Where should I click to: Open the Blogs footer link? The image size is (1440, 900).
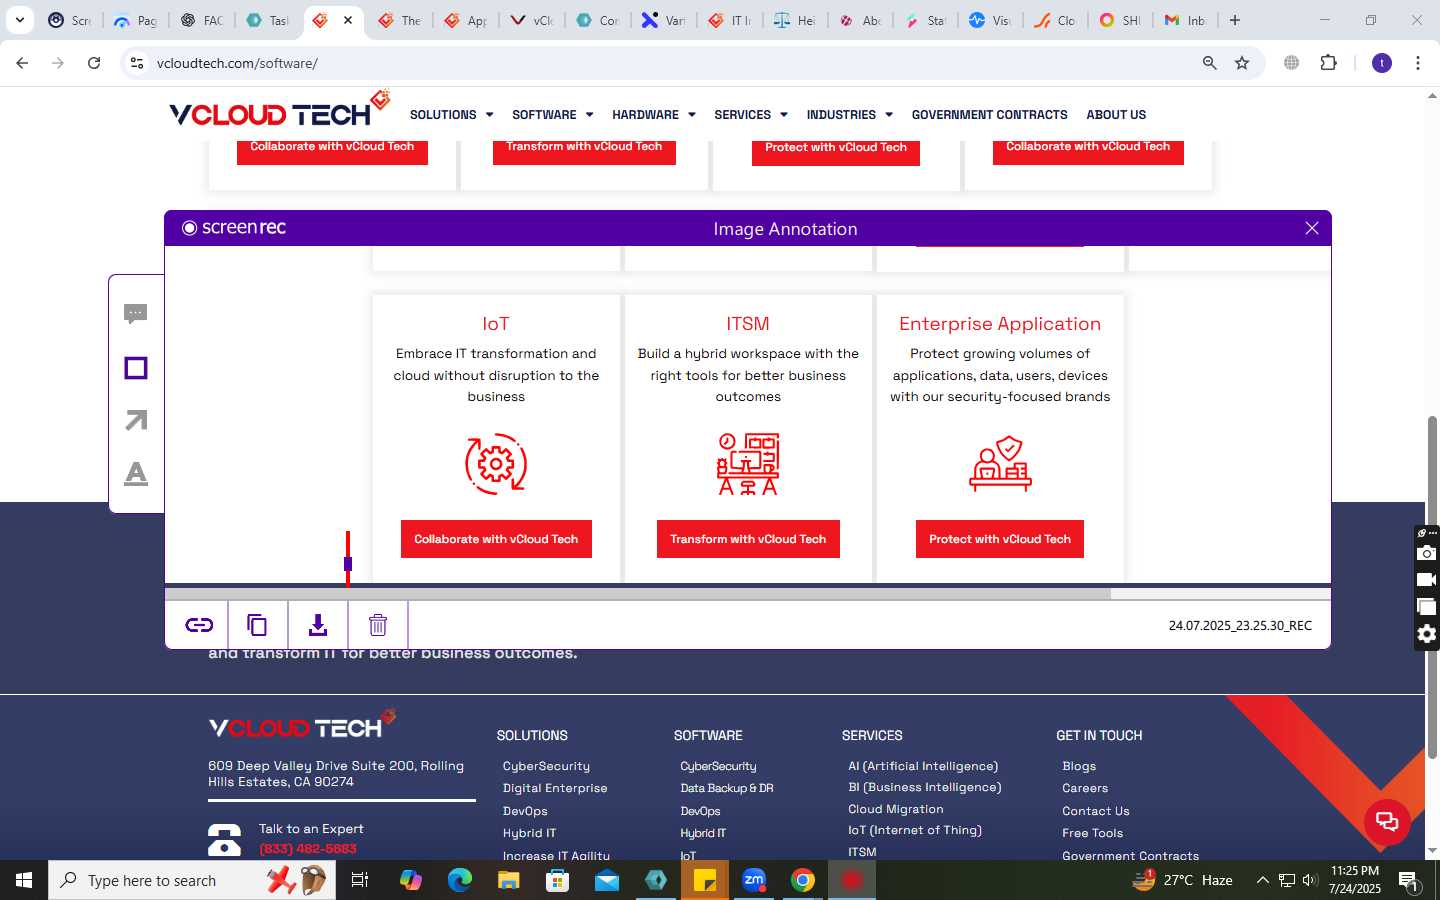pos(1079,766)
